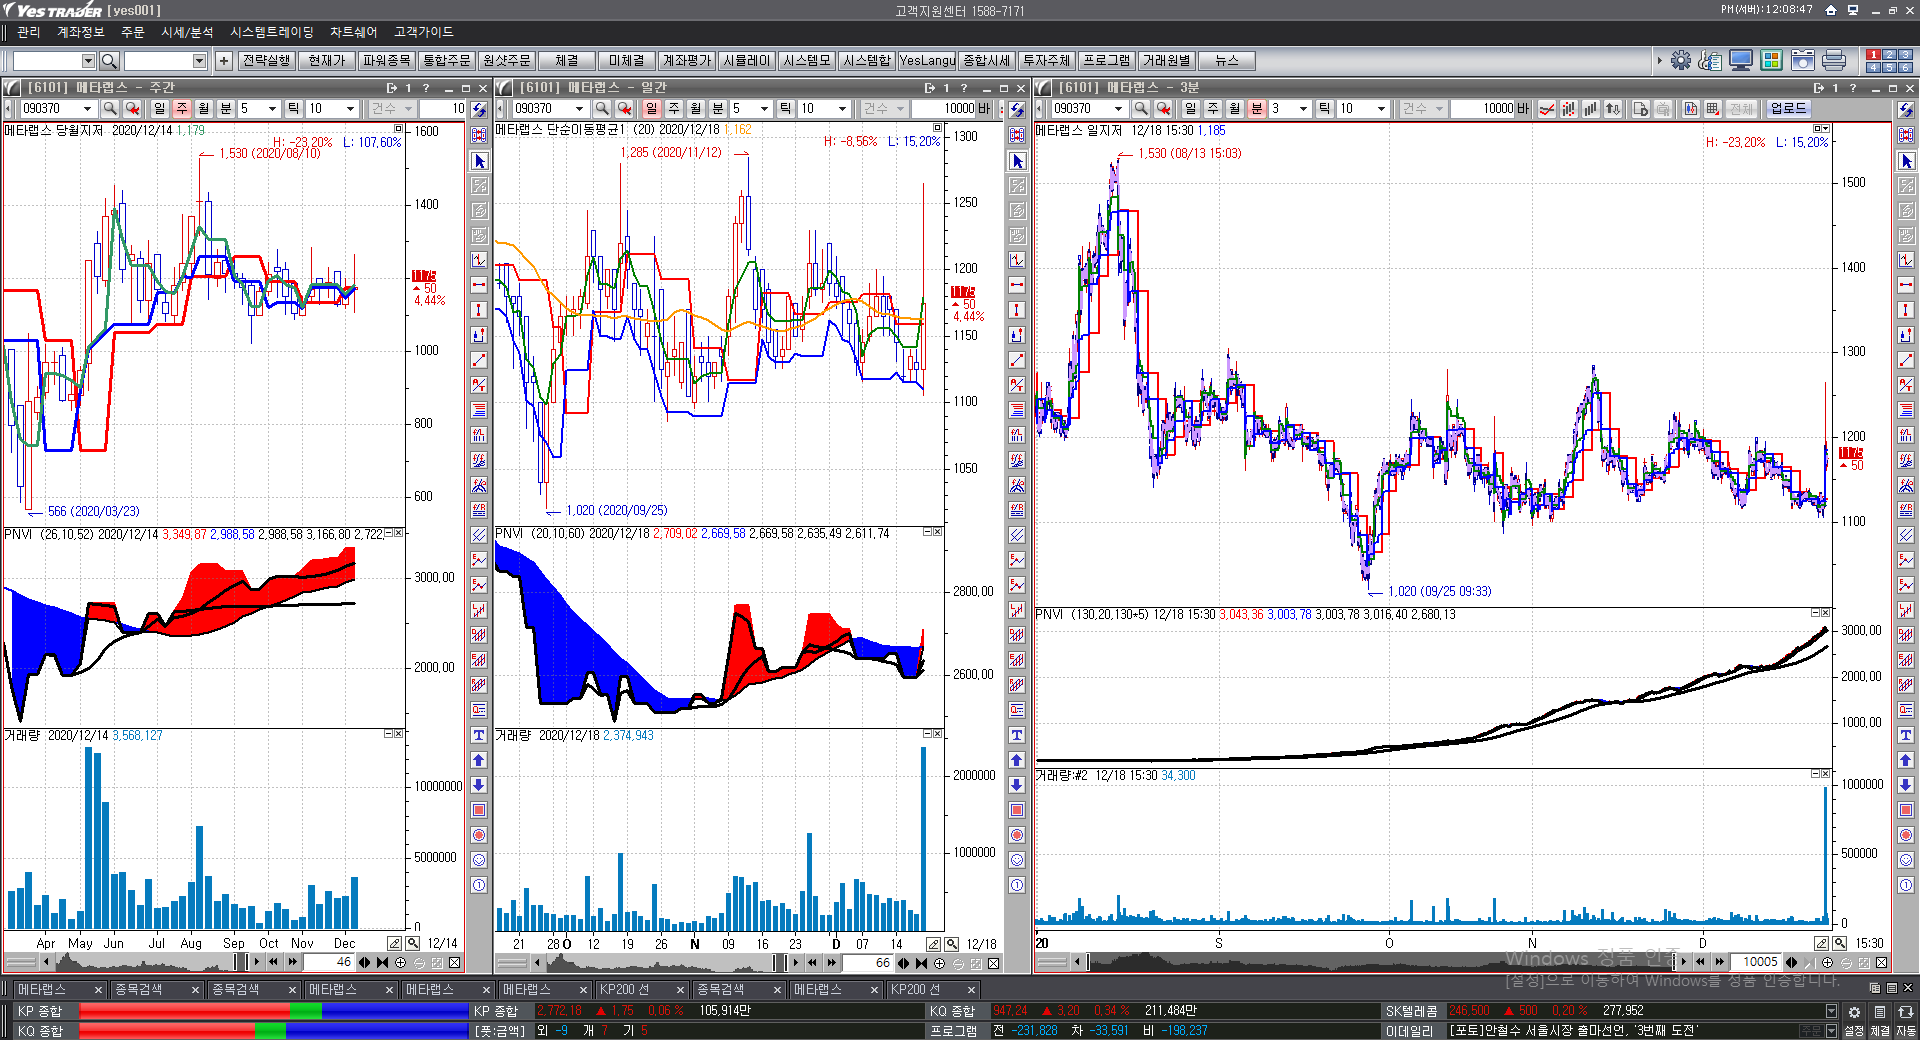This screenshot has width=1920, height=1040.
Task: Click the 뉴스 button in toolbar
Action: 1226,61
